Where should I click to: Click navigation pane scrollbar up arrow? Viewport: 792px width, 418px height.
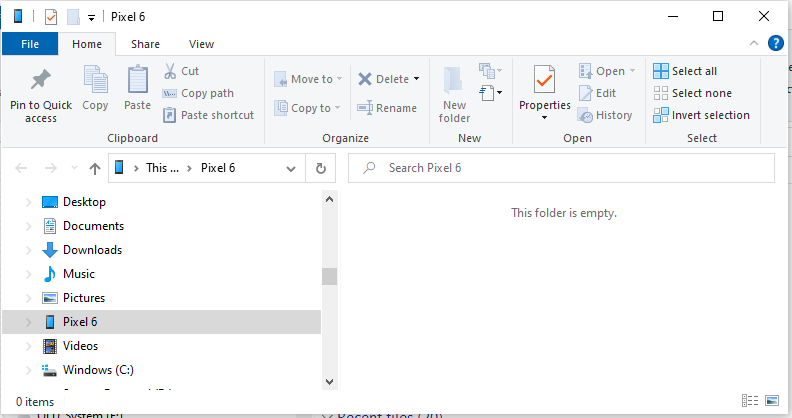point(329,199)
